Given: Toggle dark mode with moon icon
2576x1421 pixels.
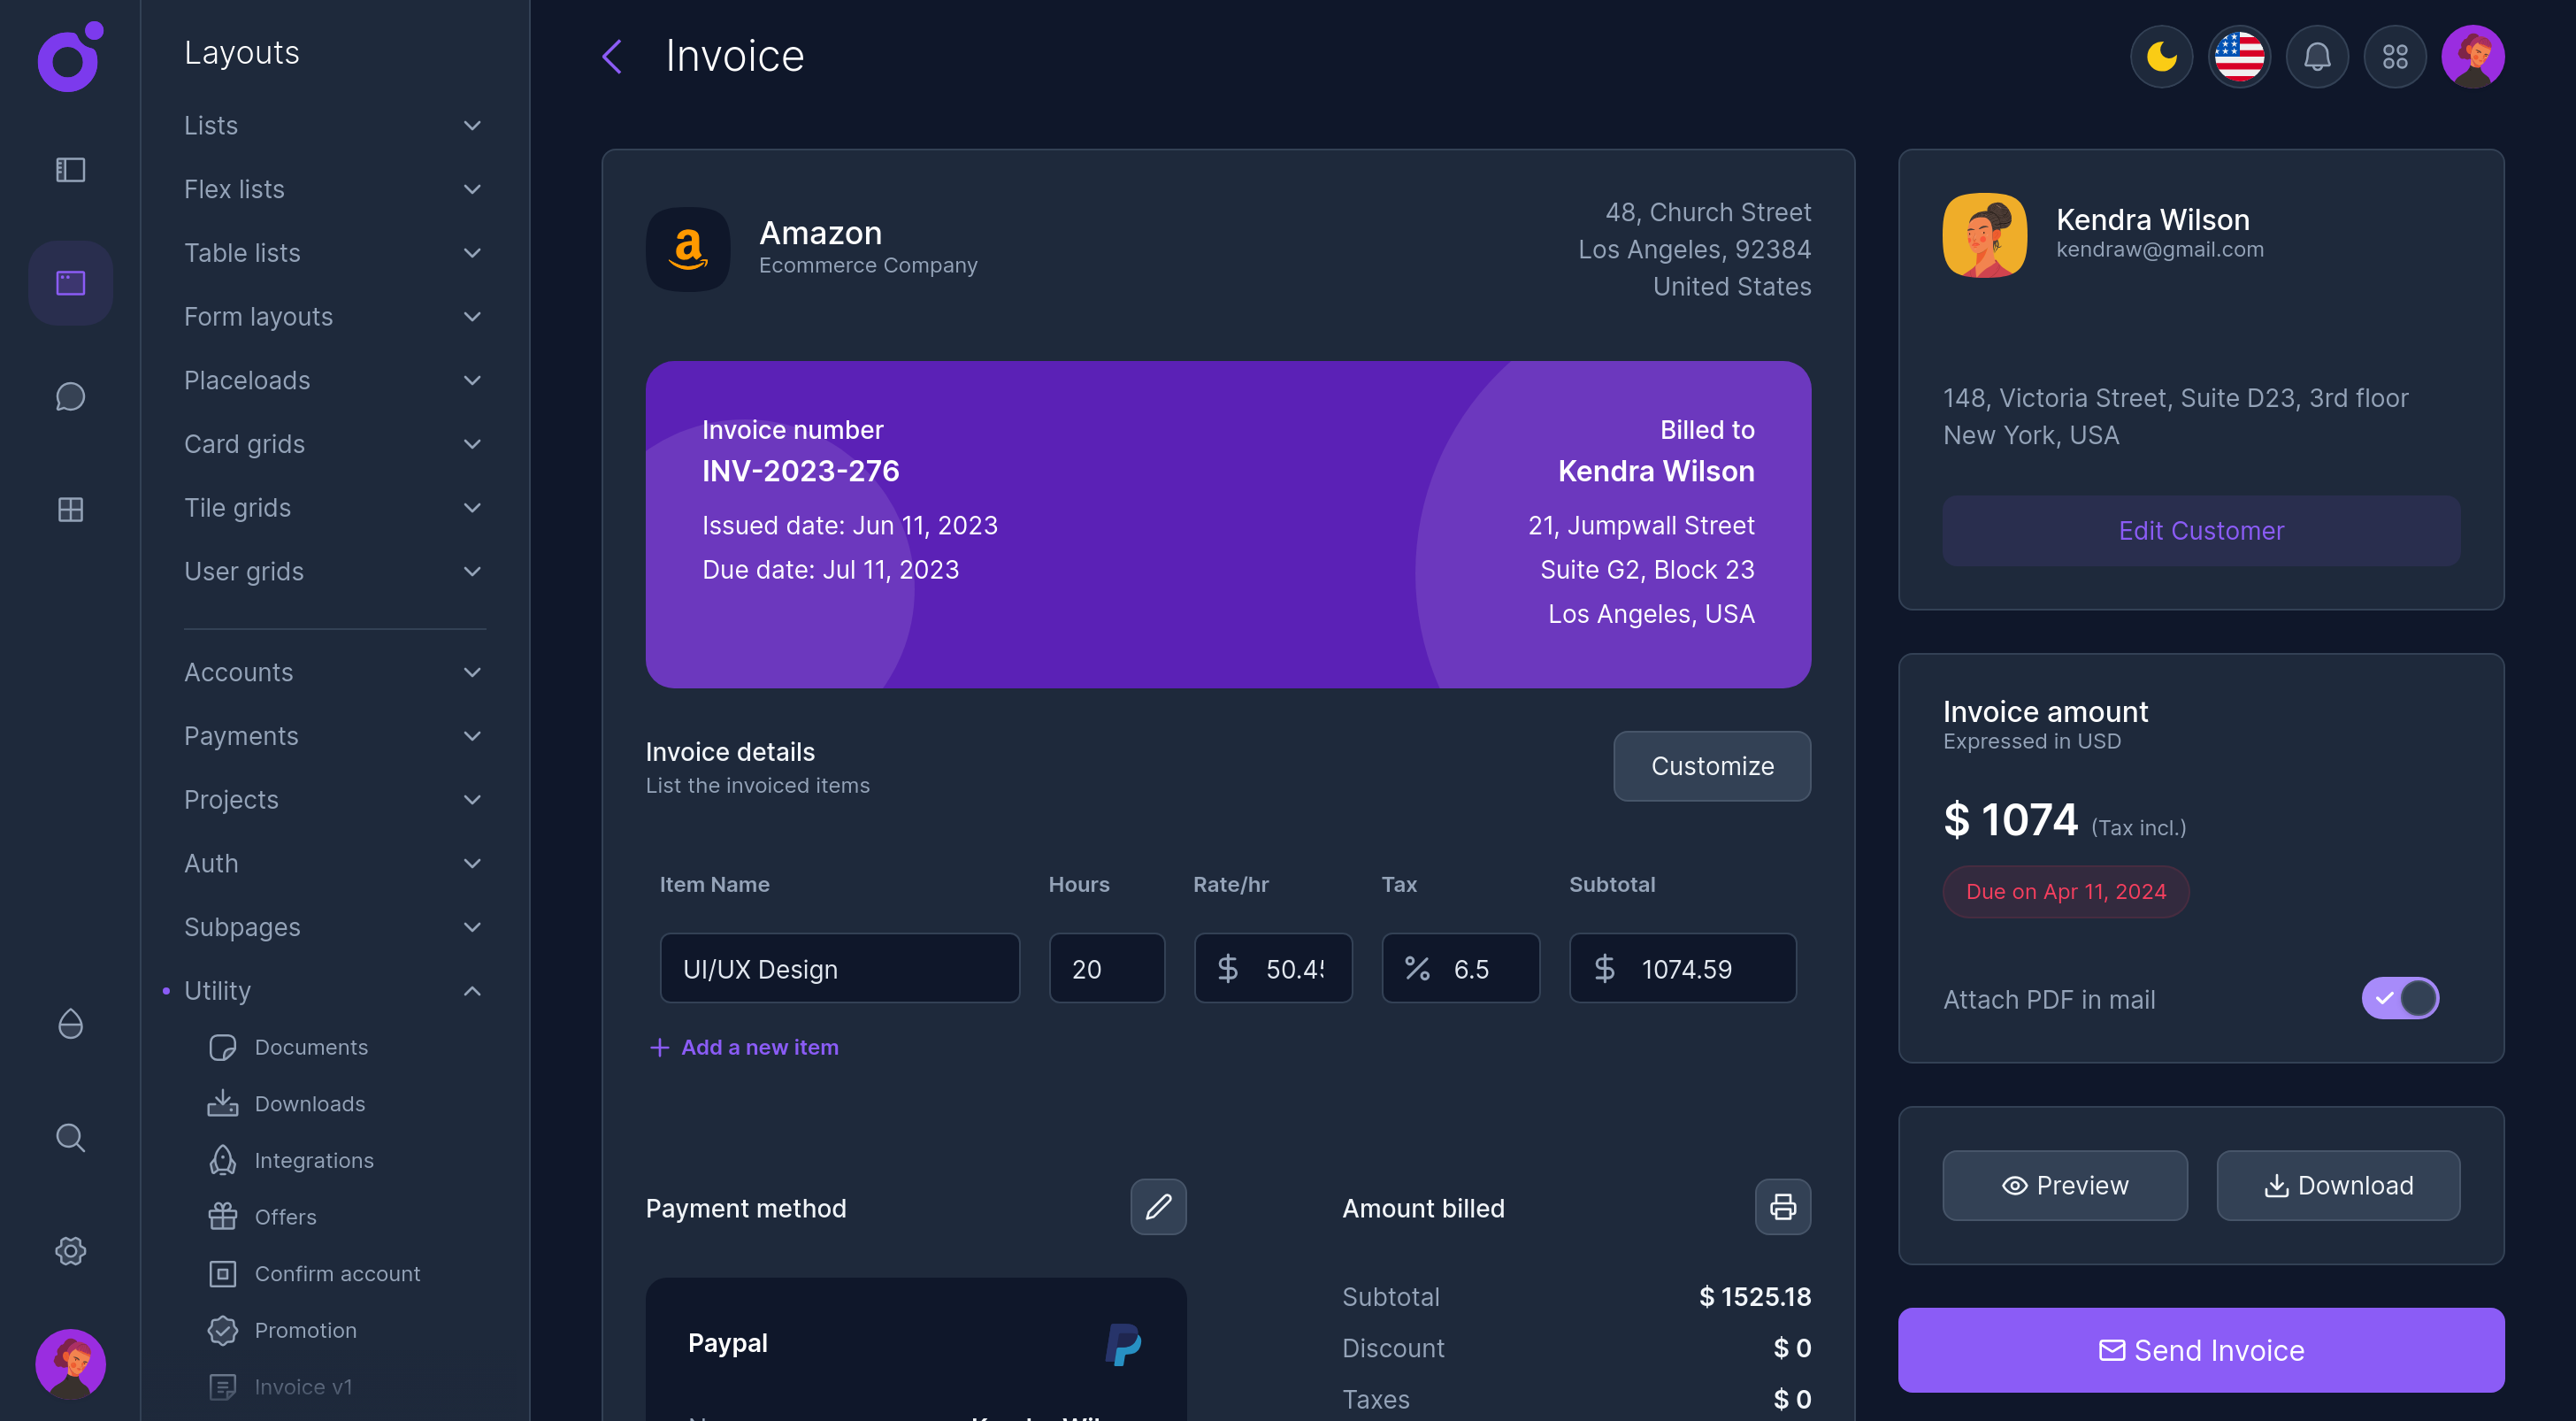Looking at the screenshot, I should coord(2161,57).
